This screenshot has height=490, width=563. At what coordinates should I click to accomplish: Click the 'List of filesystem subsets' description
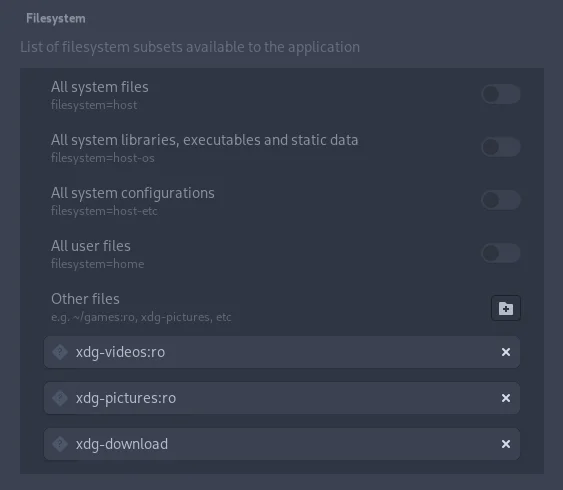point(190,47)
